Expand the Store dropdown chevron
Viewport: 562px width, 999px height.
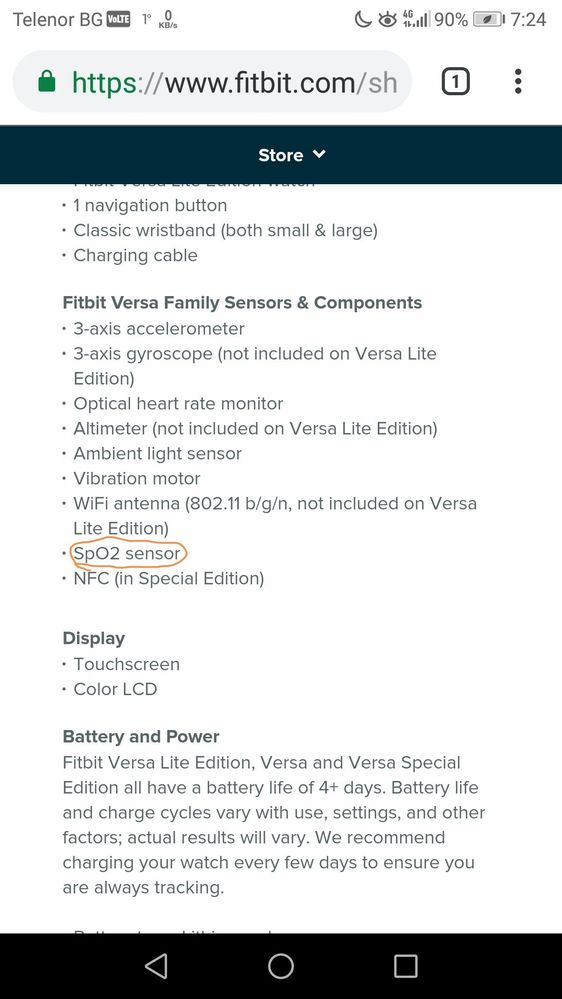pos(319,154)
